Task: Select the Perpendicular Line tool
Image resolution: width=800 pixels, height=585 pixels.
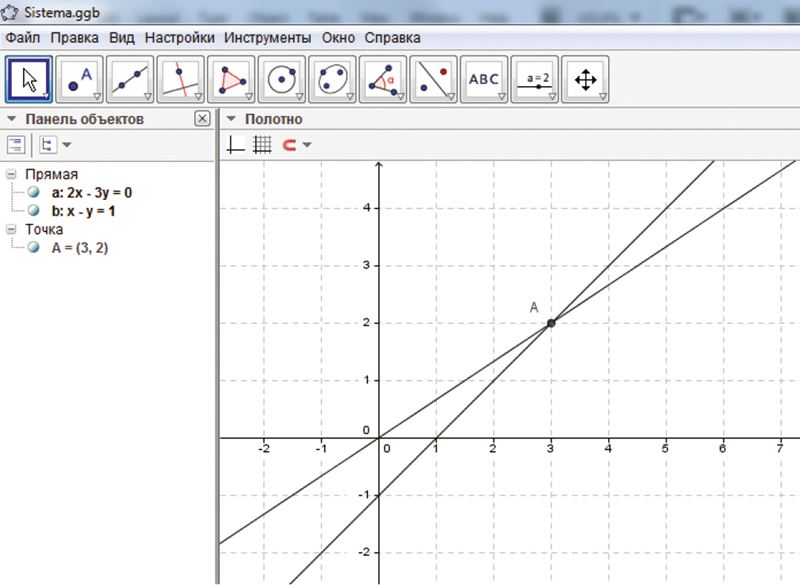Action: click(181, 80)
